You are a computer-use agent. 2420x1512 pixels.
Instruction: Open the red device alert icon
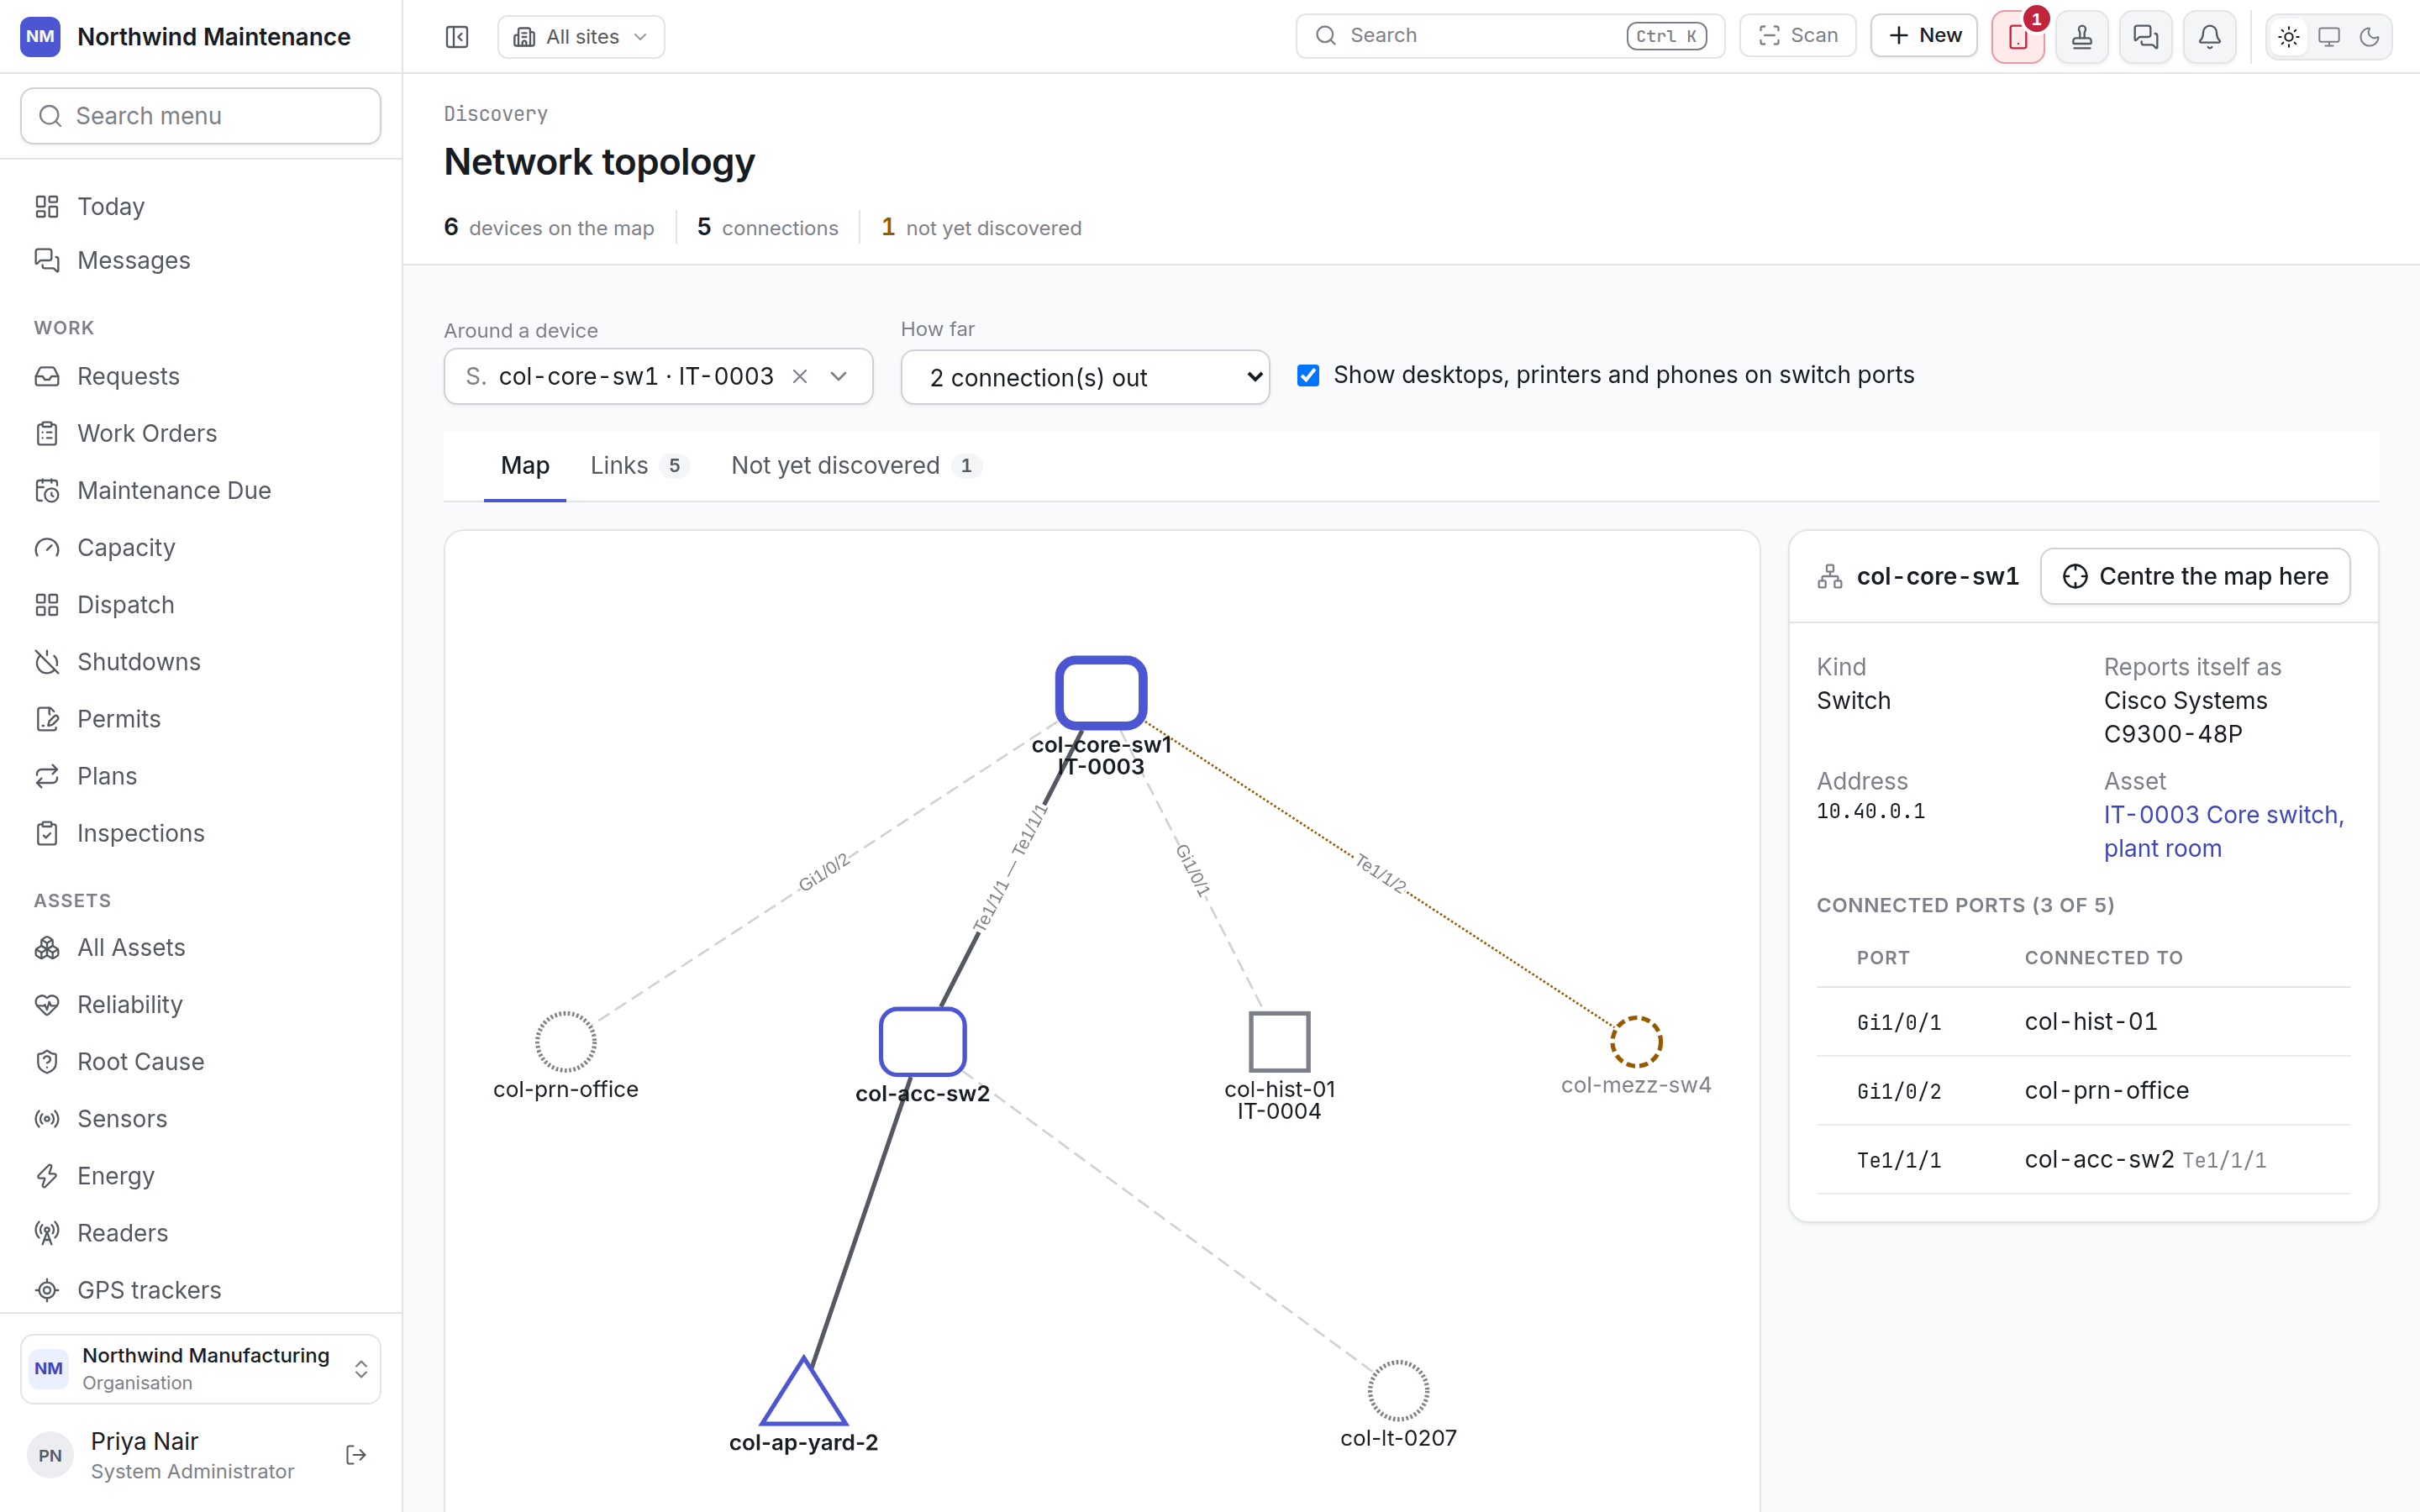2018,37
